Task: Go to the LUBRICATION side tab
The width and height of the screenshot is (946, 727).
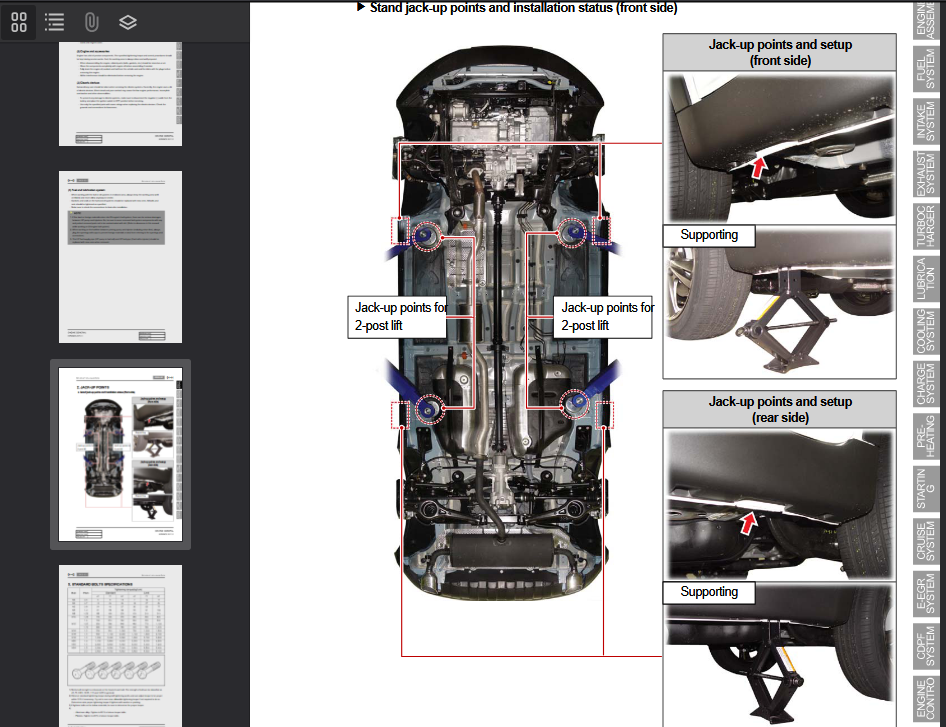Action: pyautogui.click(x=925, y=279)
